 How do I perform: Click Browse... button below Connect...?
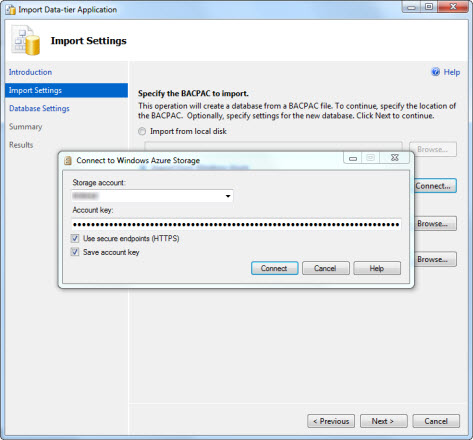coord(435,224)
